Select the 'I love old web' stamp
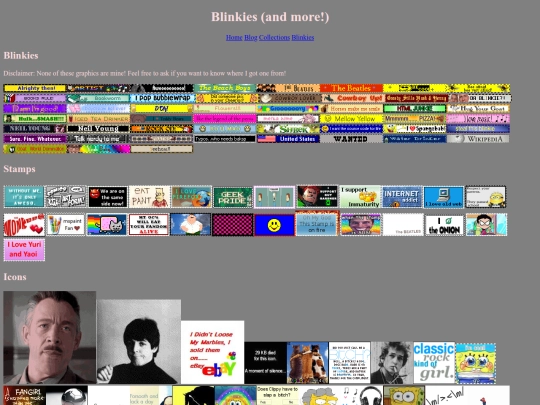 pyautogui.click(x=444, y=197)
